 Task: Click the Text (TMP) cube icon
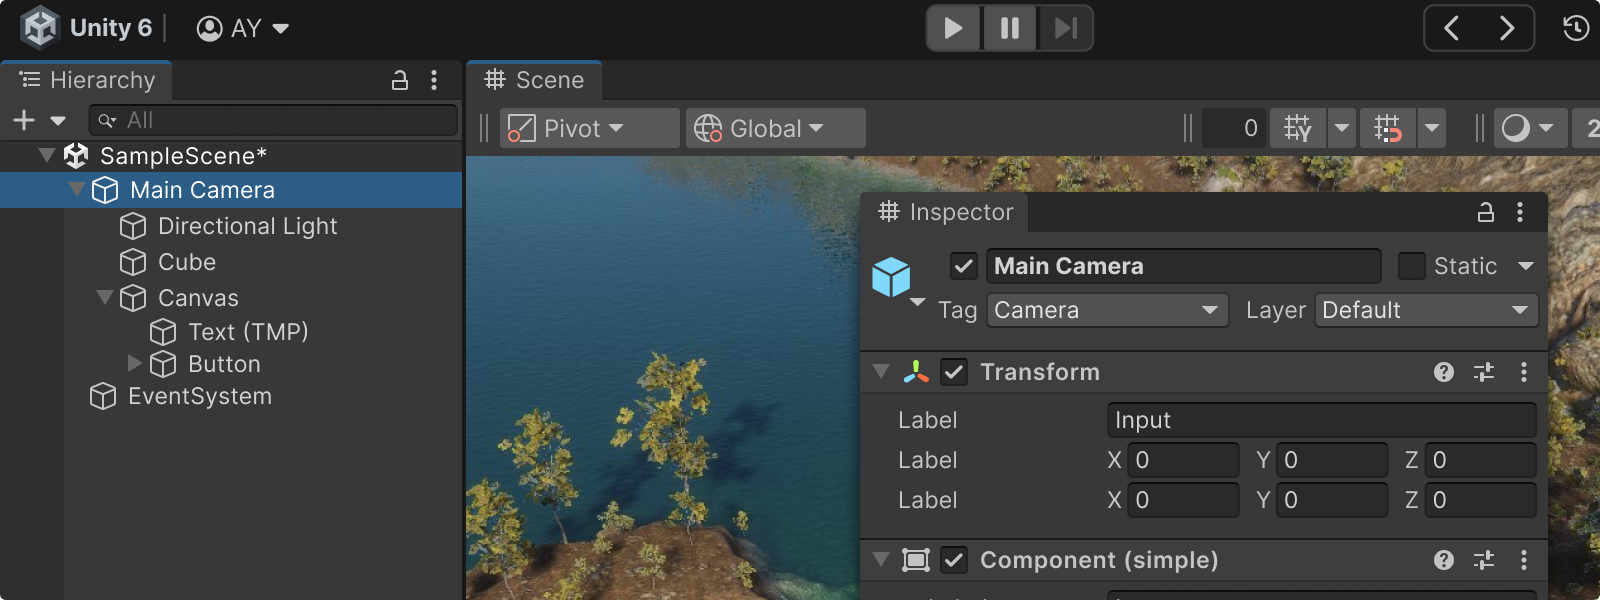pyautogui.click(x=163, y=332)
